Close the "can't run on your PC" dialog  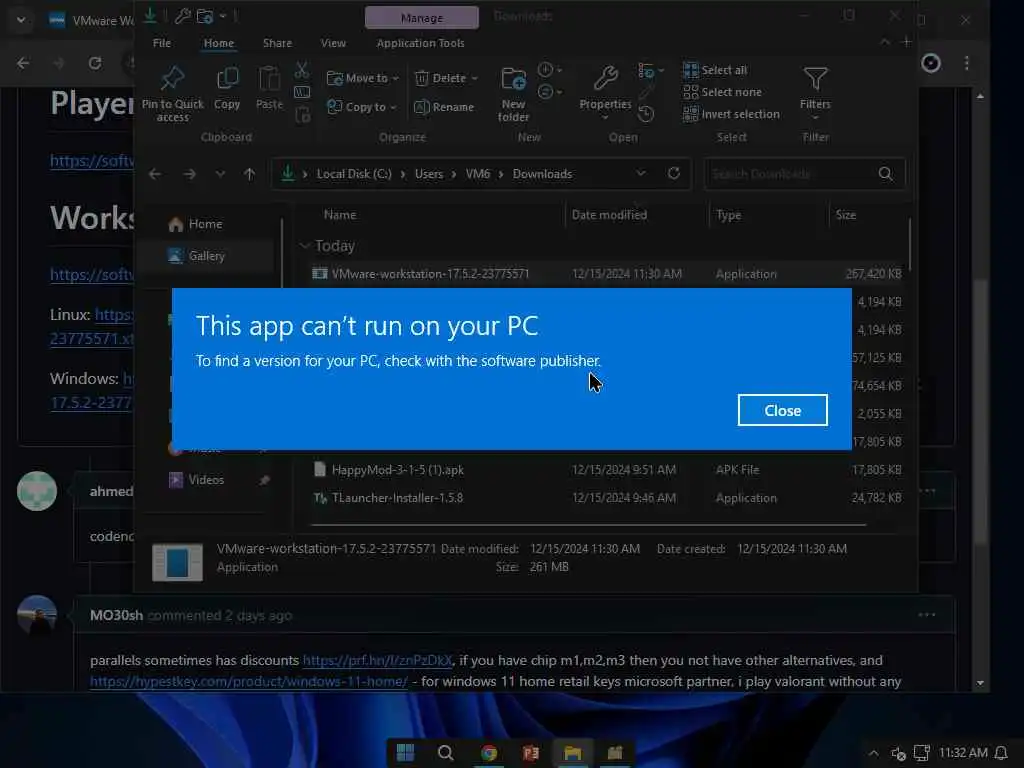click(782, 410)
